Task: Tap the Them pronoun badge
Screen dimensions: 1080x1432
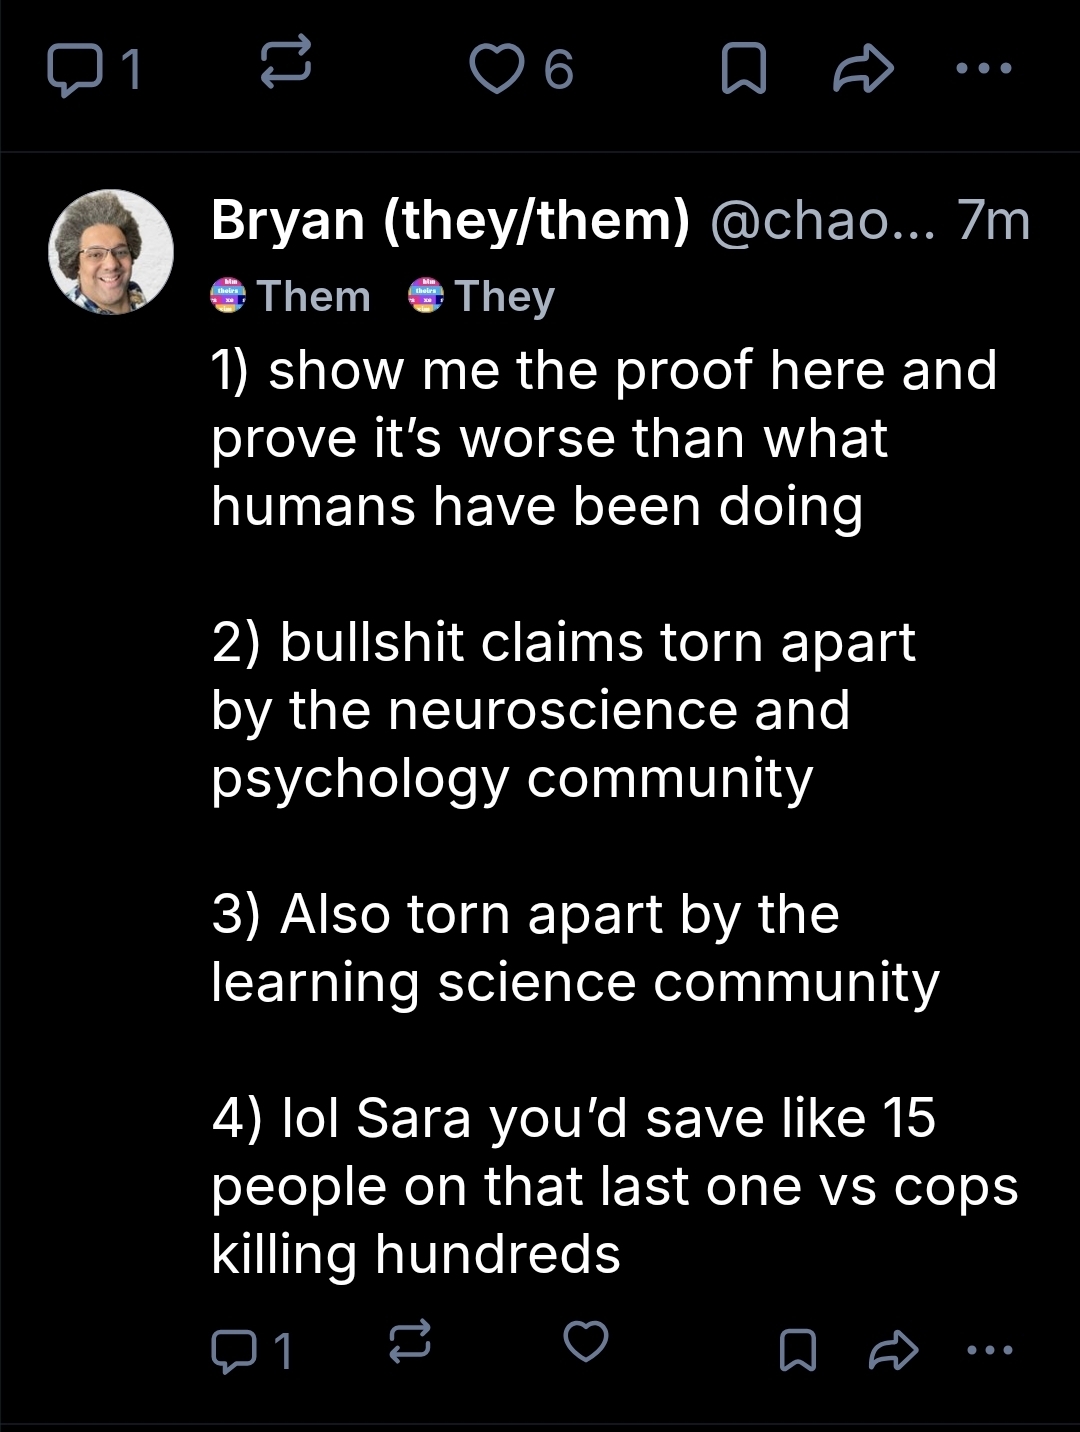Action: click(x=291, y=296)
